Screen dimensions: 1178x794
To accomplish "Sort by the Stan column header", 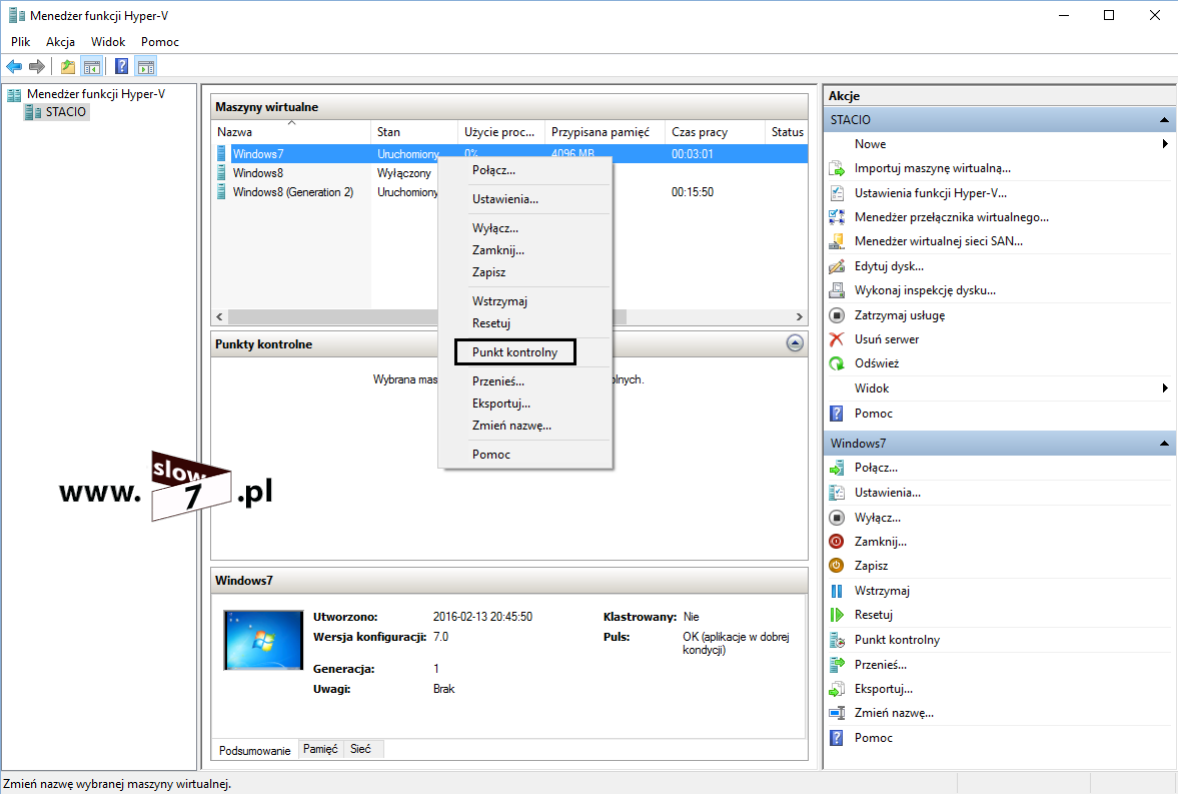I will click(414, 131).
